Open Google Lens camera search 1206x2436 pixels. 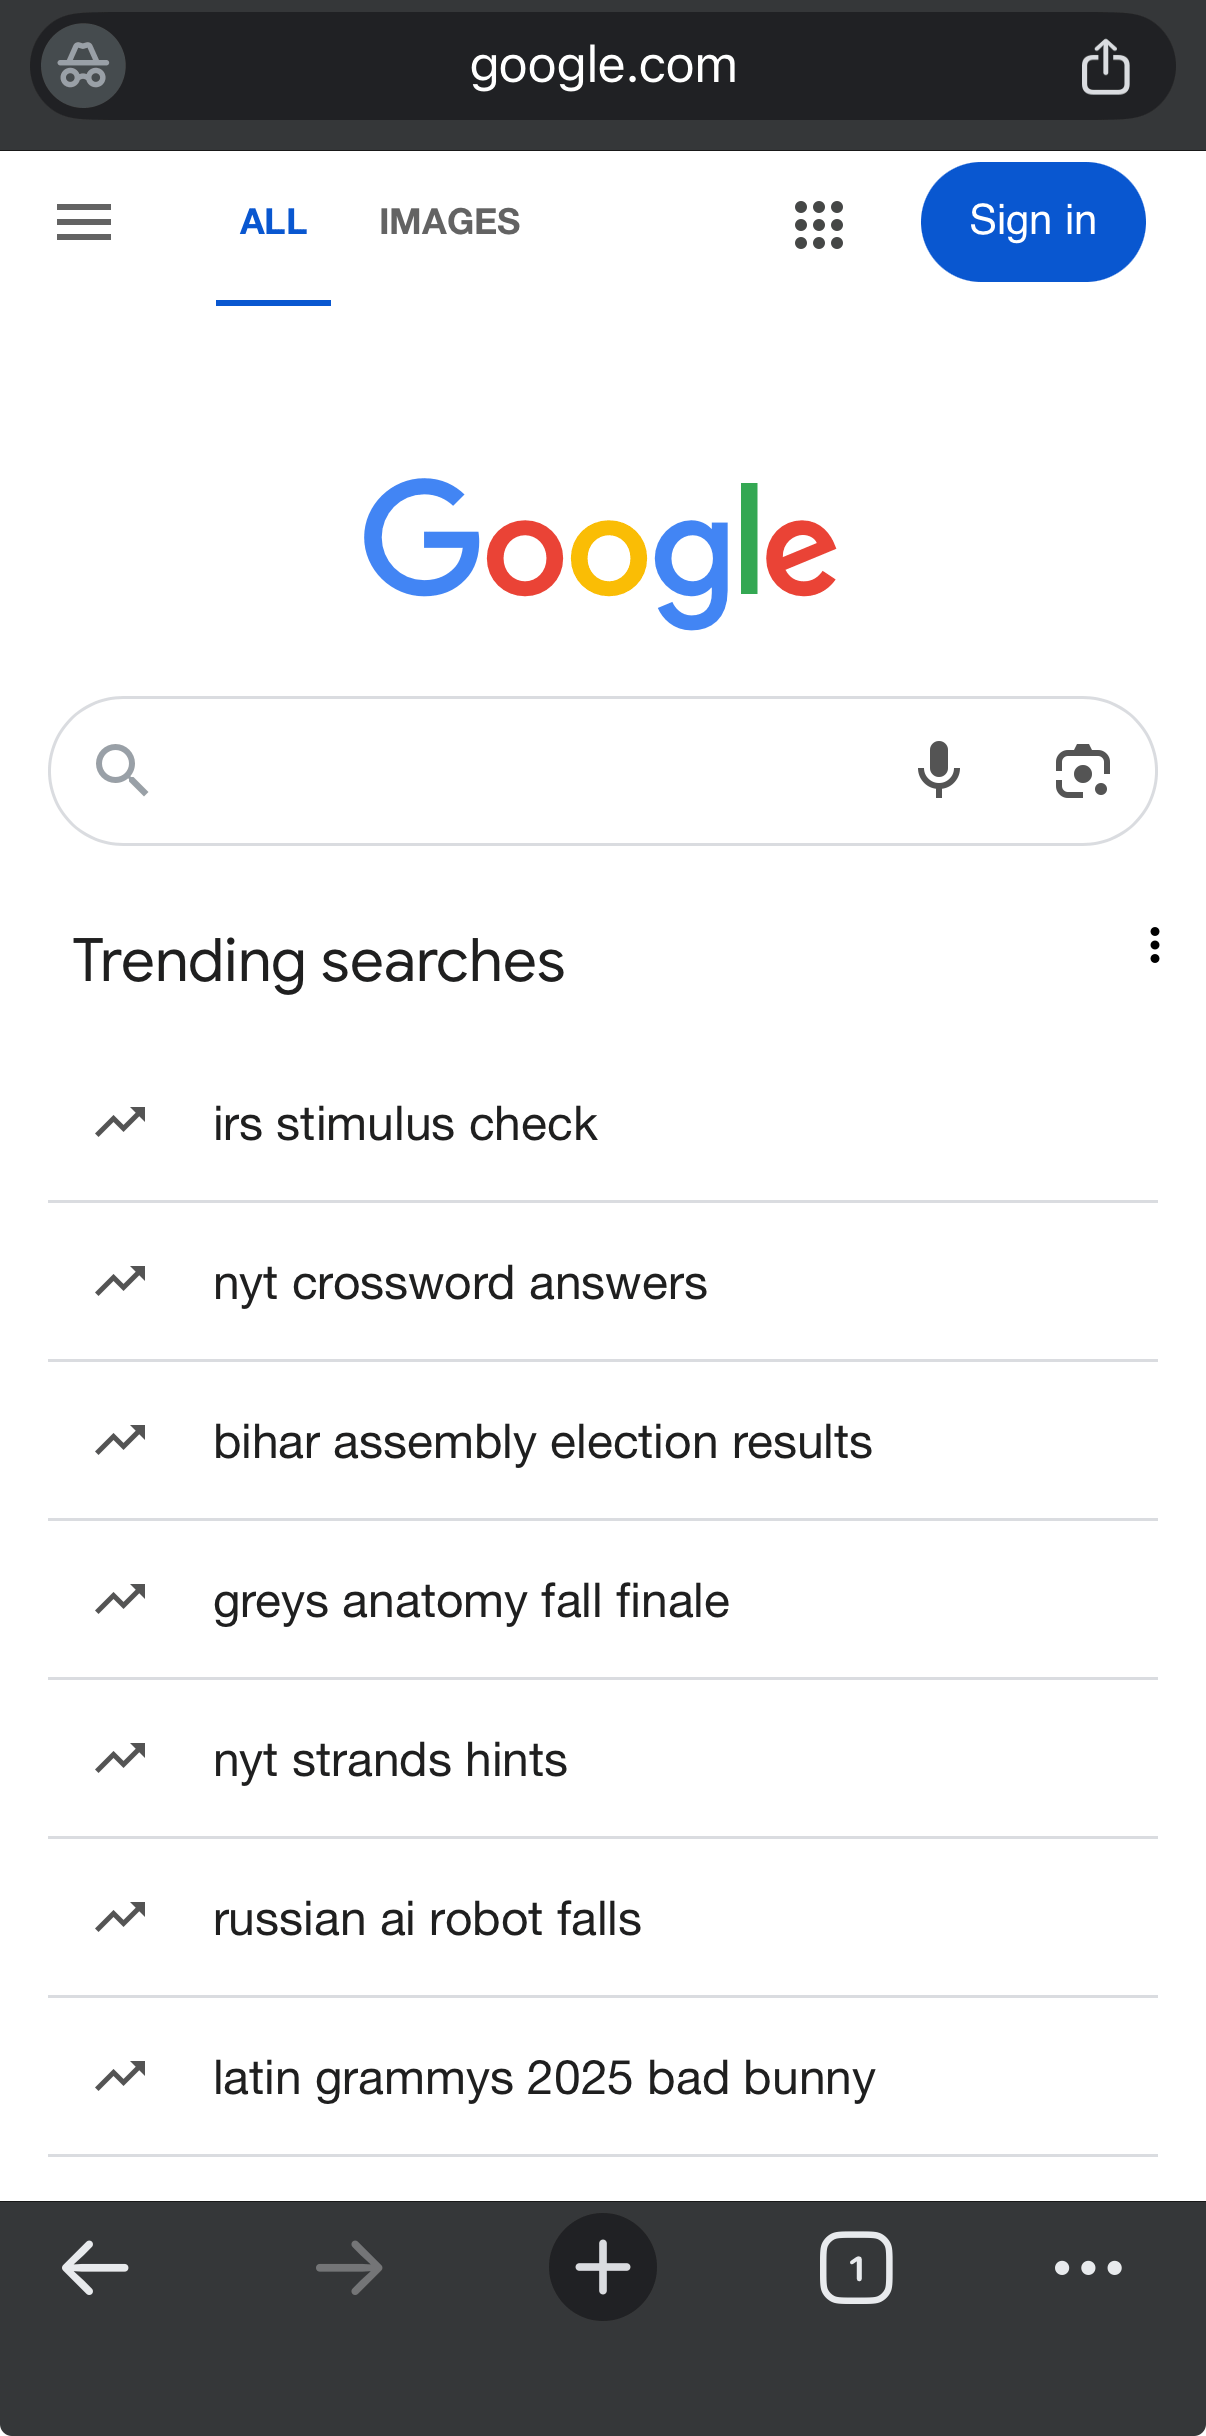coord(1084,770)
